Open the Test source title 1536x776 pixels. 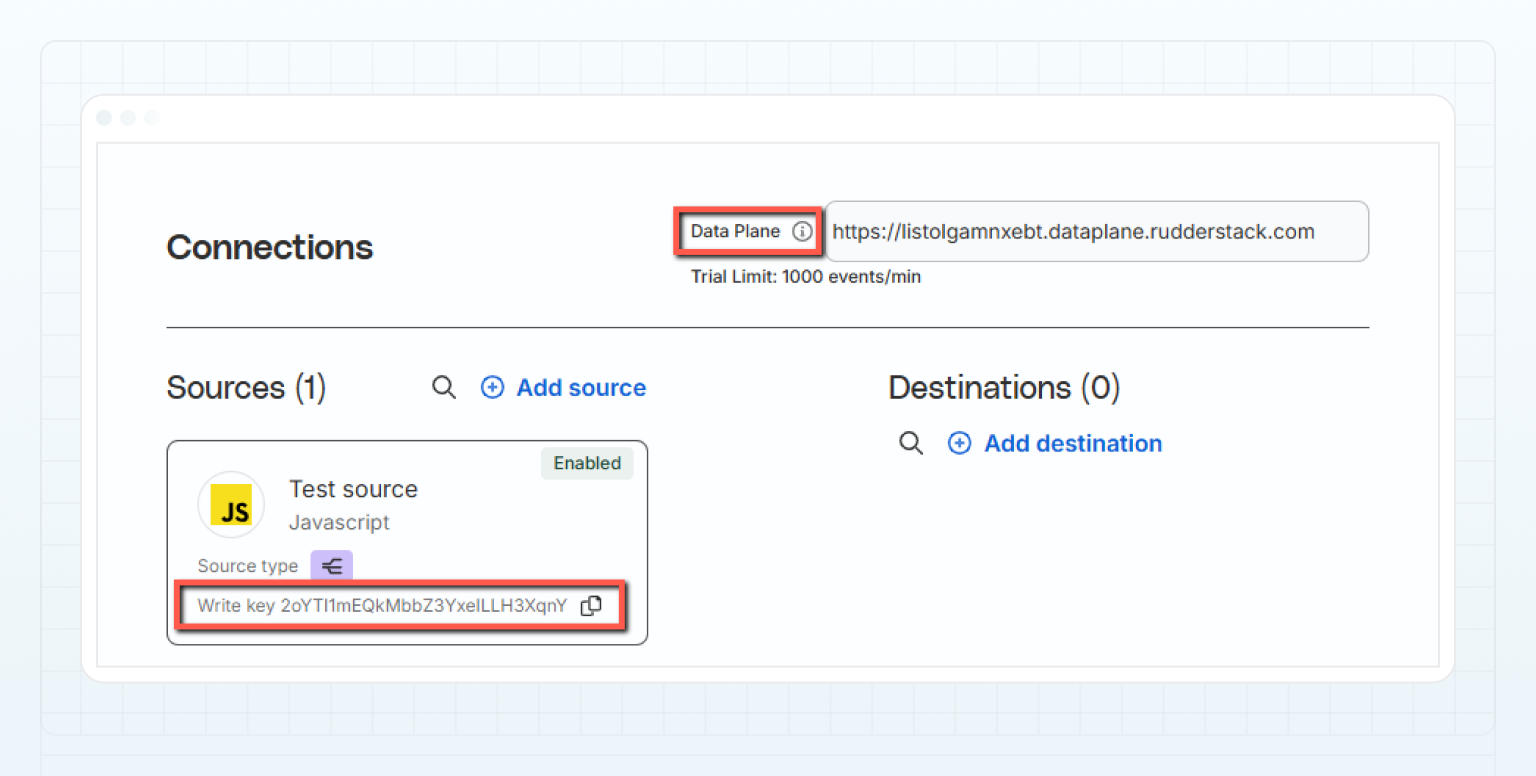coord(353,489)
